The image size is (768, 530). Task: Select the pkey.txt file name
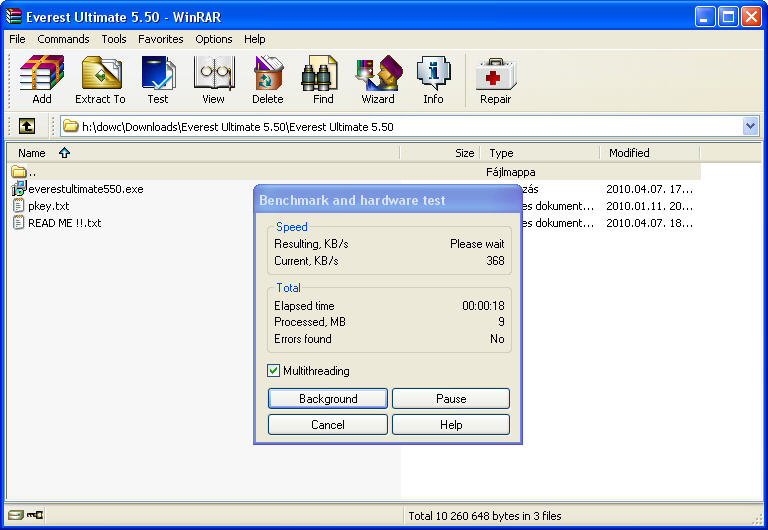48,206
